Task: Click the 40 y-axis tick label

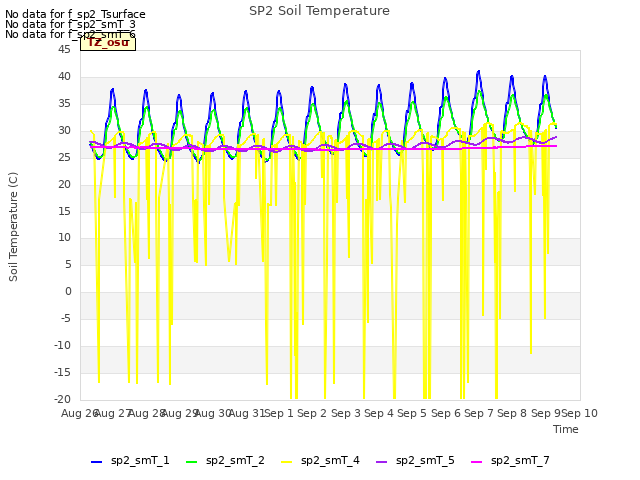Action: (64, 77)
